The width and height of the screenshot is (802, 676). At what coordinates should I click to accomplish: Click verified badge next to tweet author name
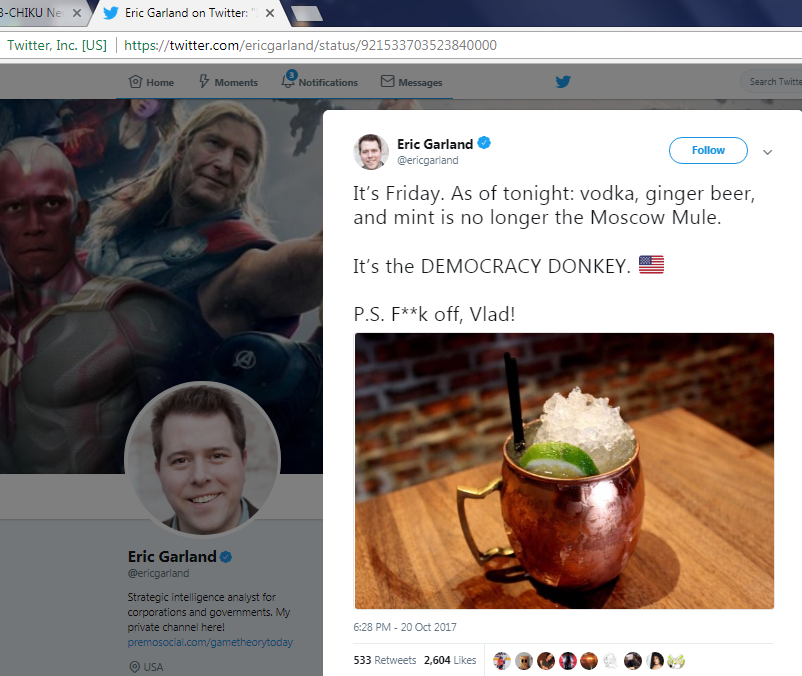[x=484, y=143]
